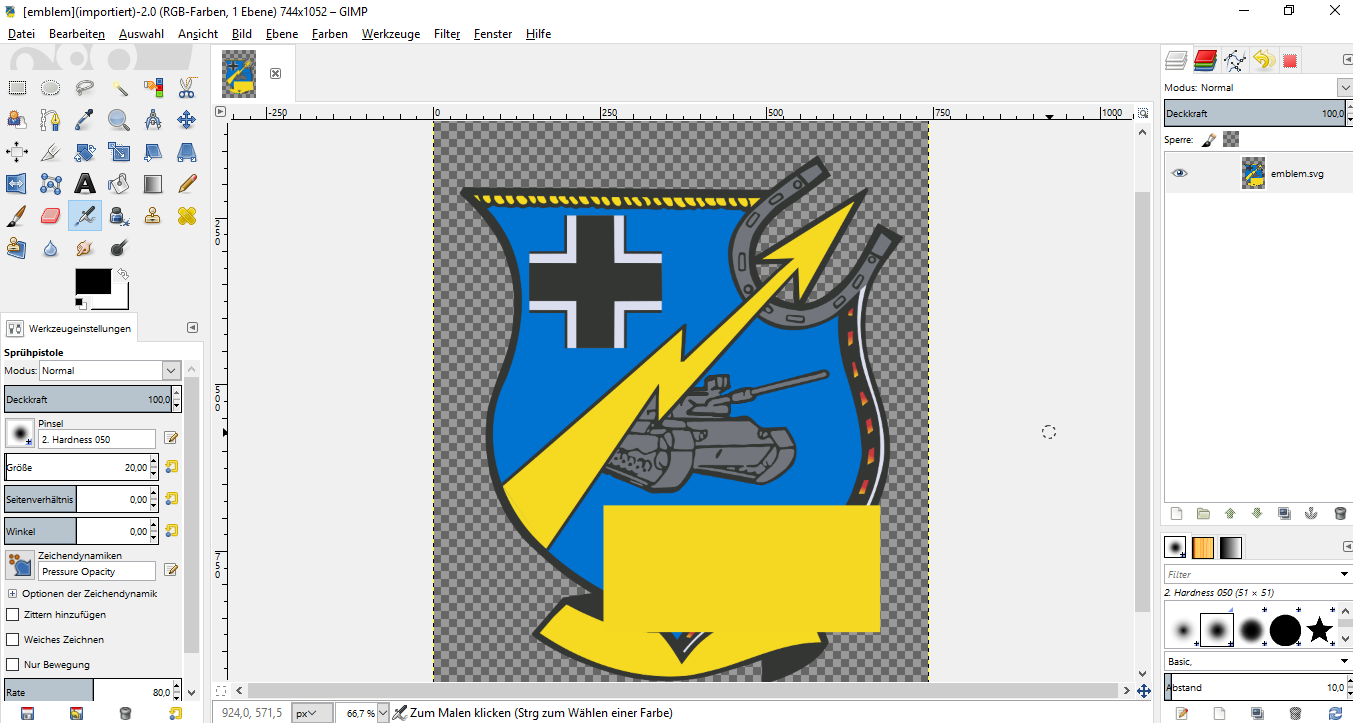Pick the Fuzzy Select magic wand tool
The width and height of the screenshot is (1353, 723).
point(119,88)
